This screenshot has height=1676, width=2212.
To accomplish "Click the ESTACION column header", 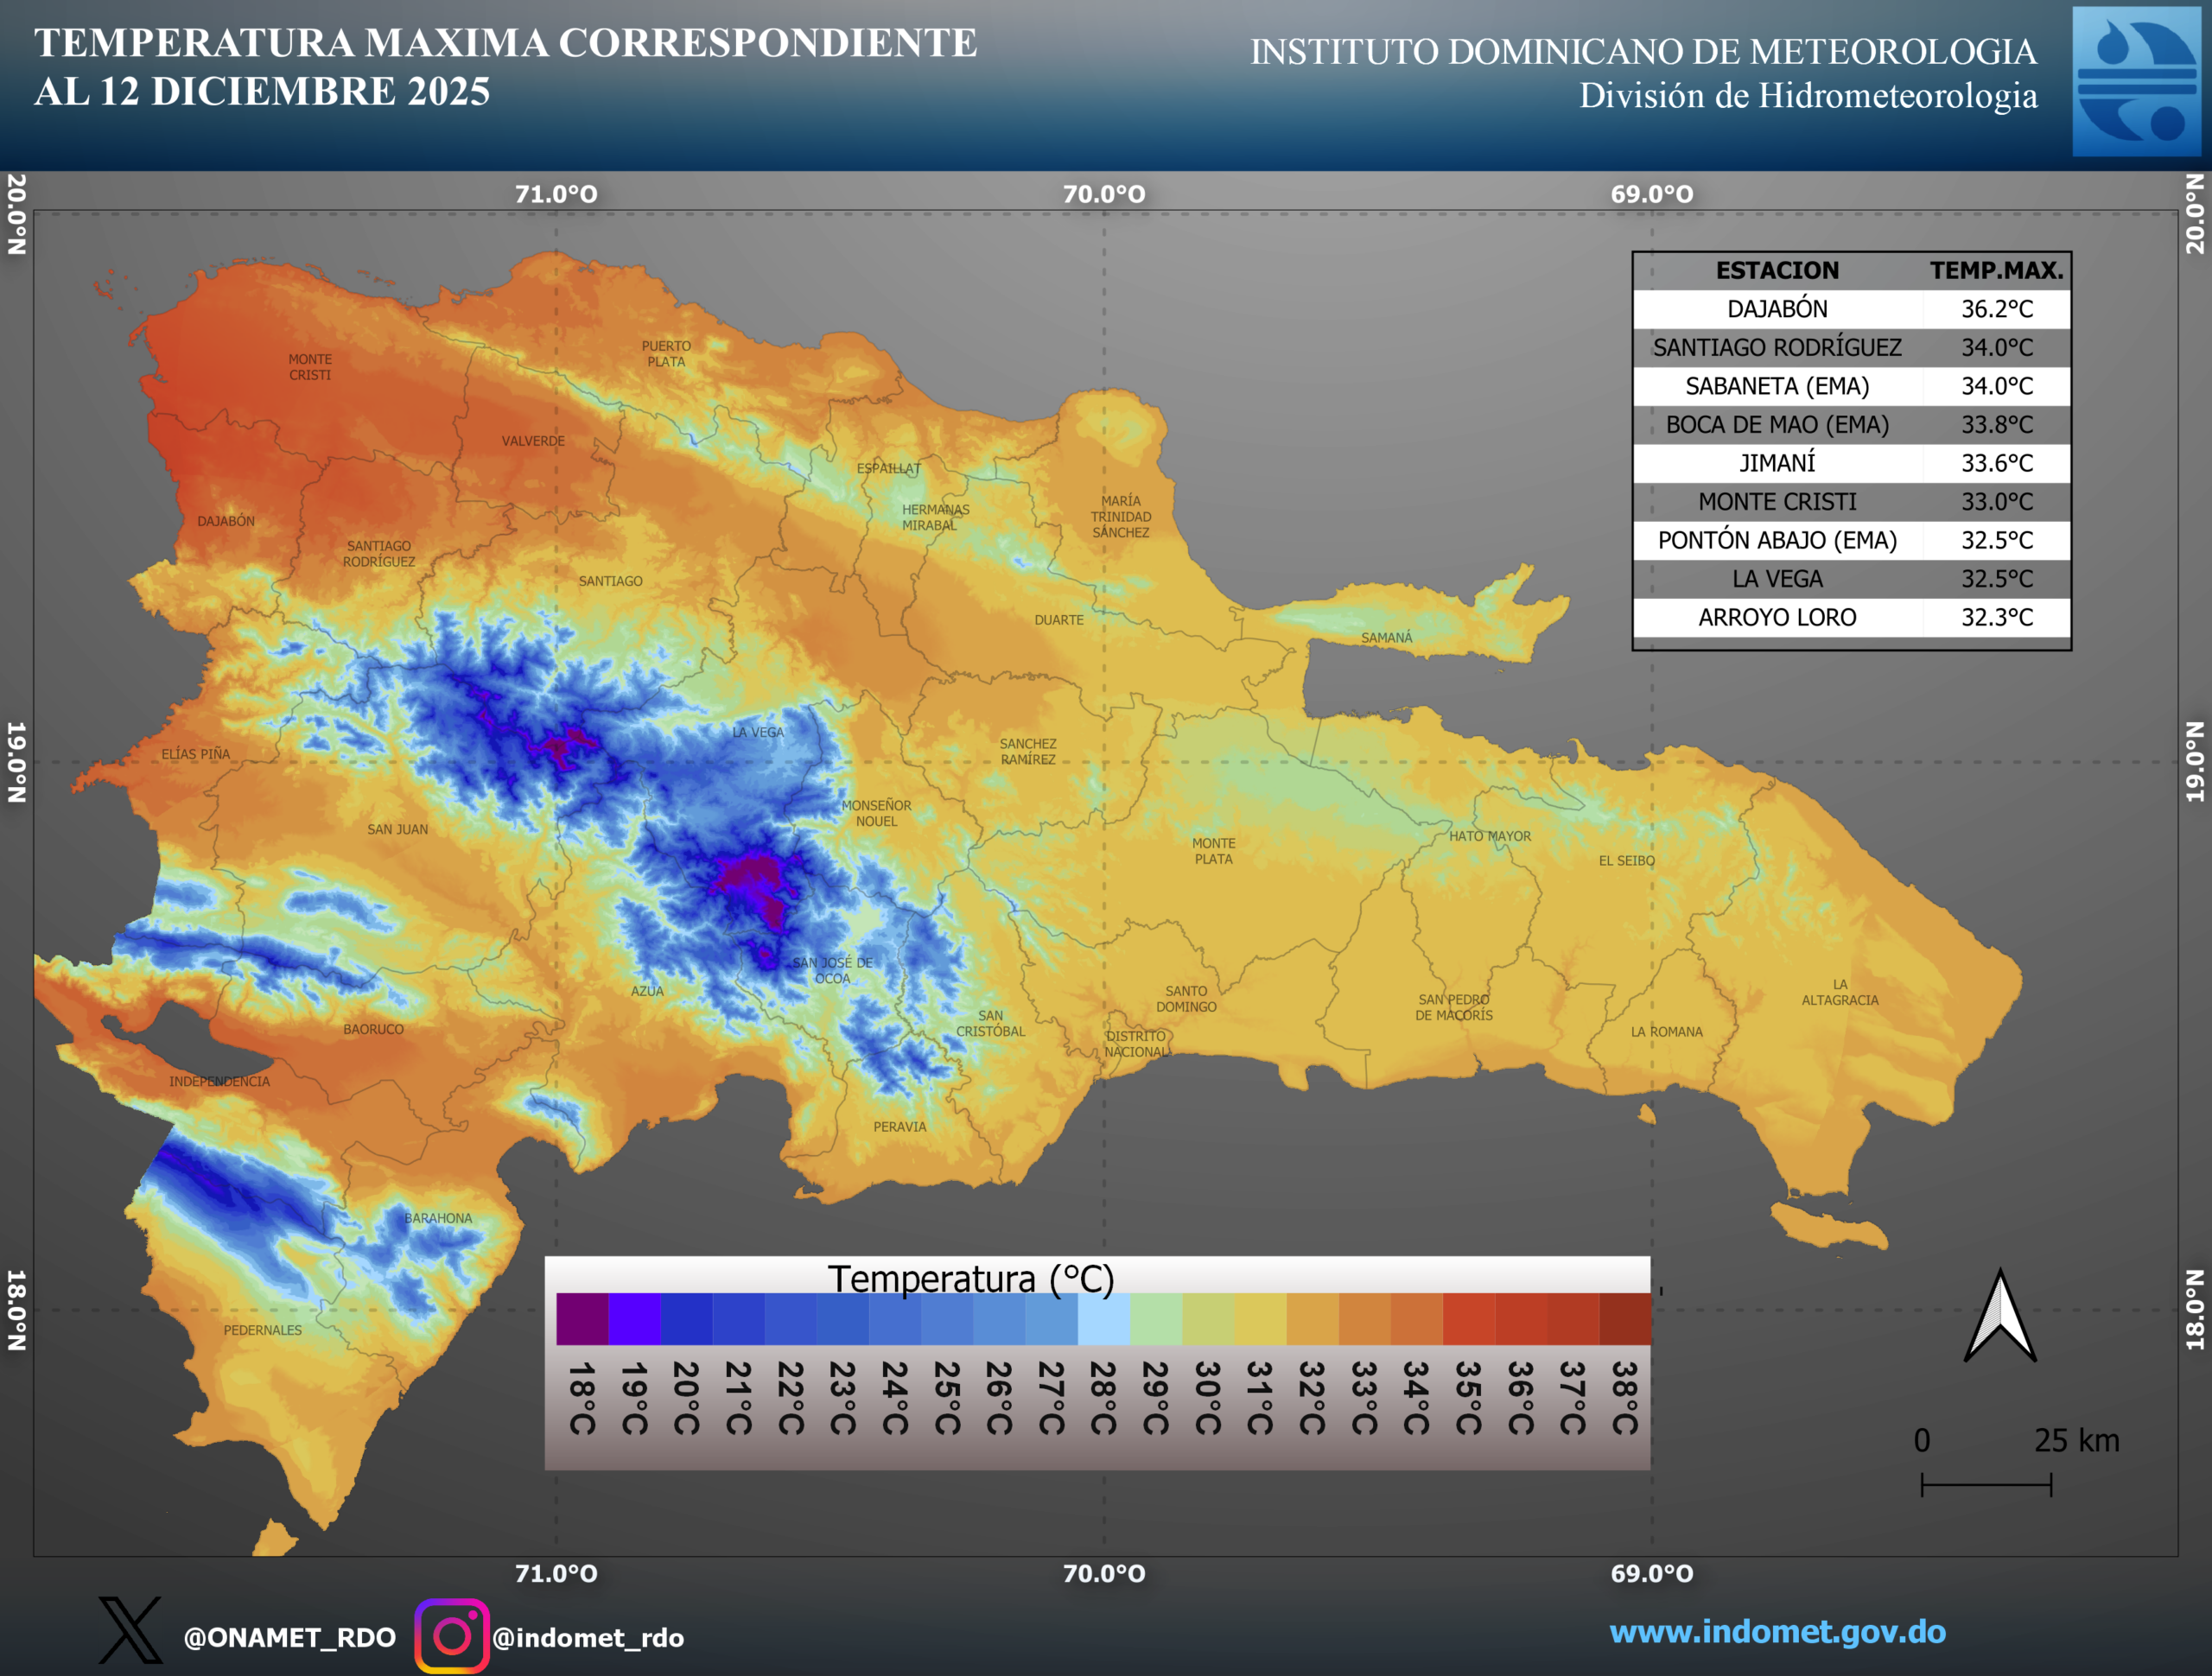I will coord(1777,270).
